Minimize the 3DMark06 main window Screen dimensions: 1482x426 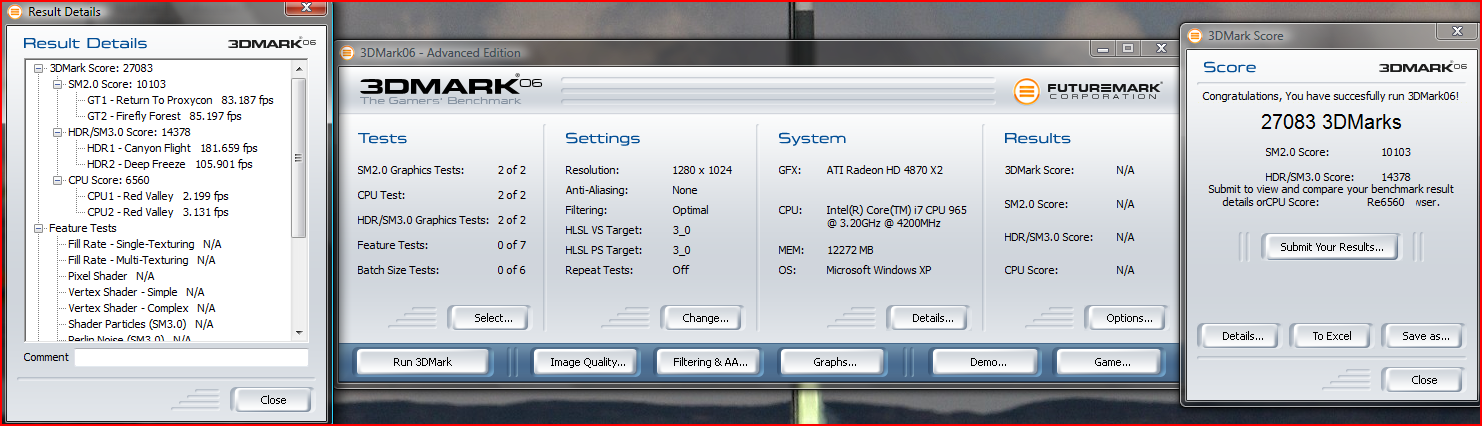coord(1102,48)
